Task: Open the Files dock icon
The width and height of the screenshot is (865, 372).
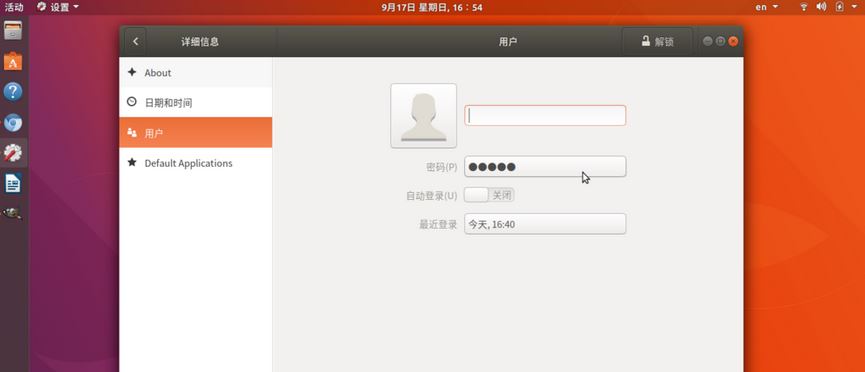Action: pos(13,30)
